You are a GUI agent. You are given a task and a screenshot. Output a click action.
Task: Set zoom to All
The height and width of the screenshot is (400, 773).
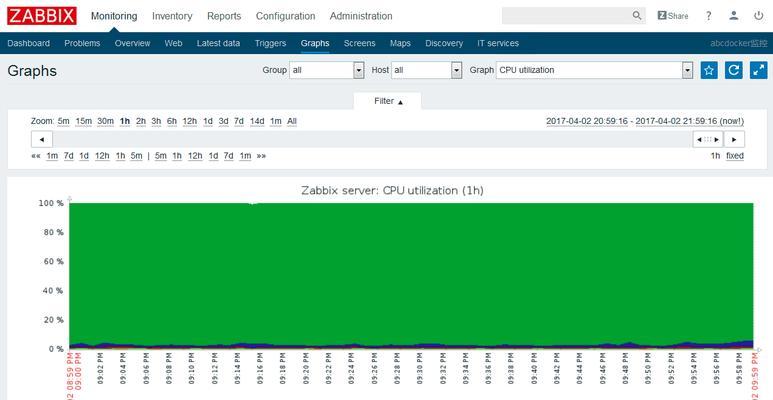(x=292, y=121)
